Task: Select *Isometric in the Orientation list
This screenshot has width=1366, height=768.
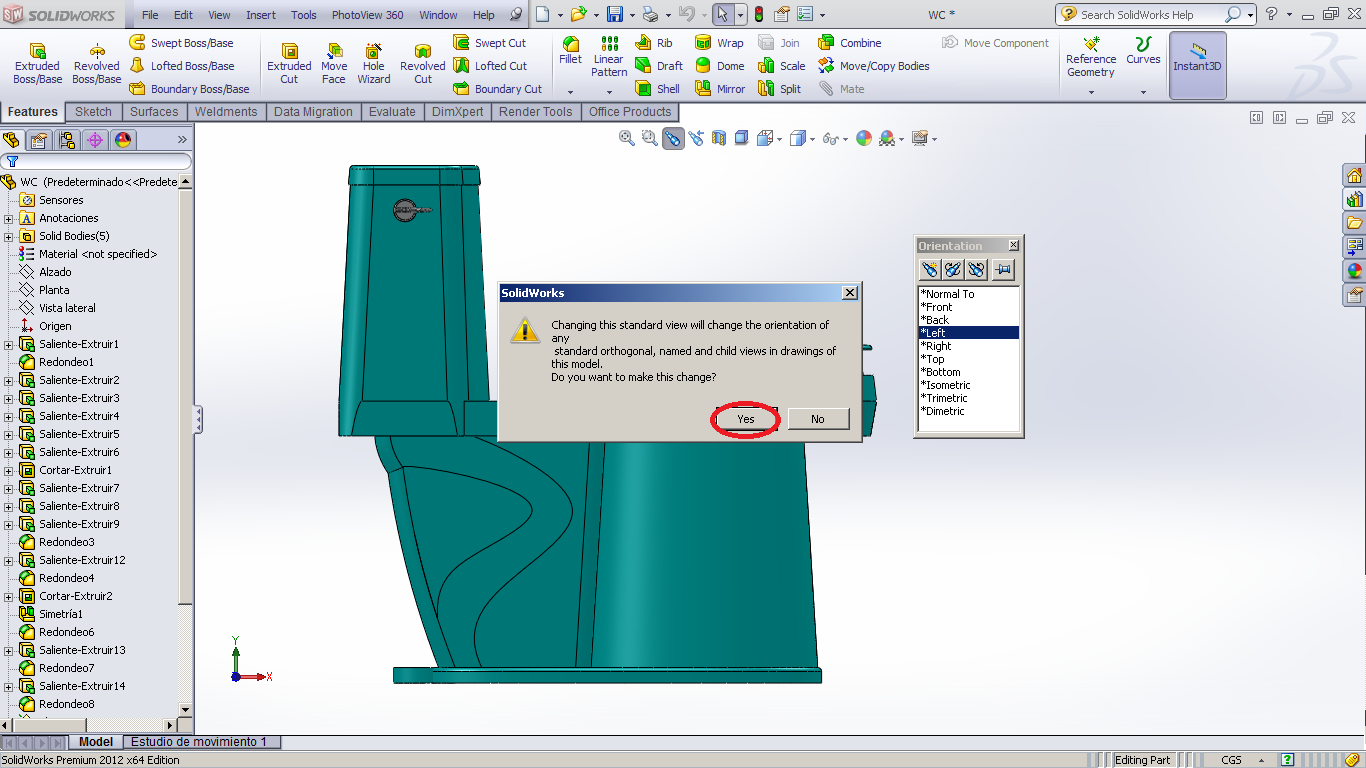Action: (945, 385)
